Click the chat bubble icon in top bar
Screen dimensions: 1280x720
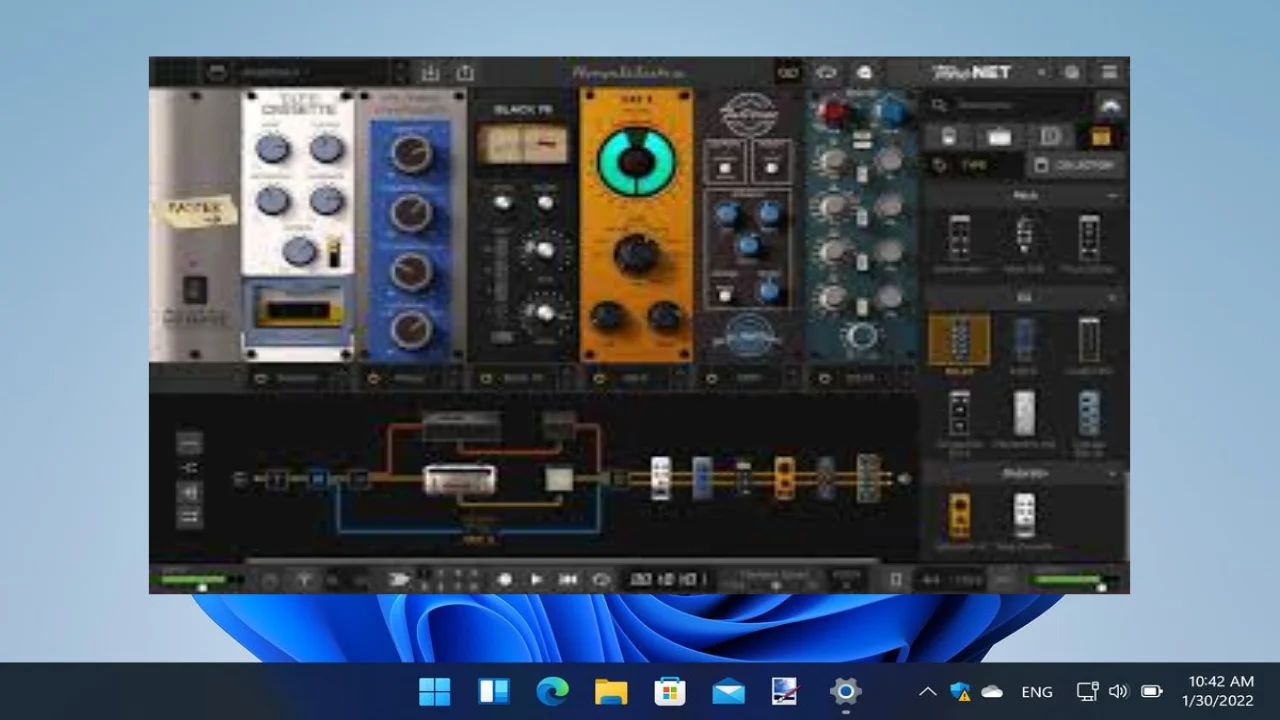pos(865,72)
